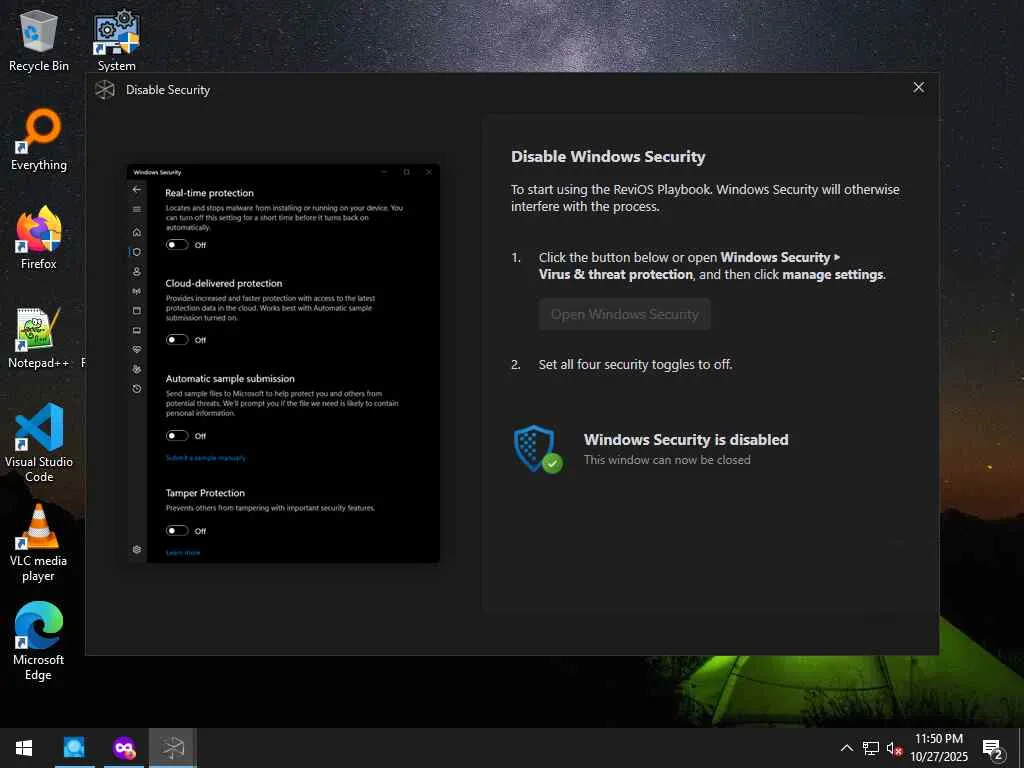Click 'Windows Security' title in preview window

coord(157,172)
